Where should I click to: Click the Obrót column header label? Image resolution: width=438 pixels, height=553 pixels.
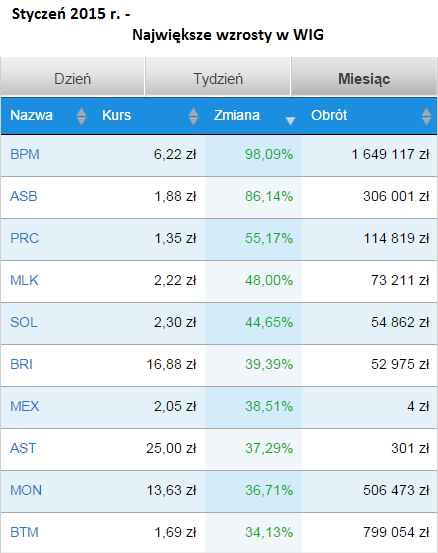pyautogui.click(x=329, y=115)
